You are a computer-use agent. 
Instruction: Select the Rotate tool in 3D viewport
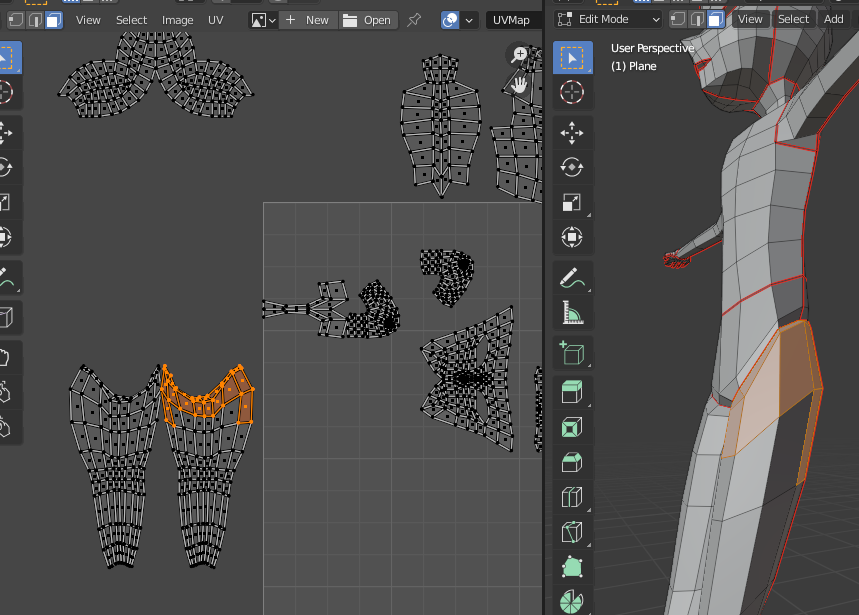[572, 167]
